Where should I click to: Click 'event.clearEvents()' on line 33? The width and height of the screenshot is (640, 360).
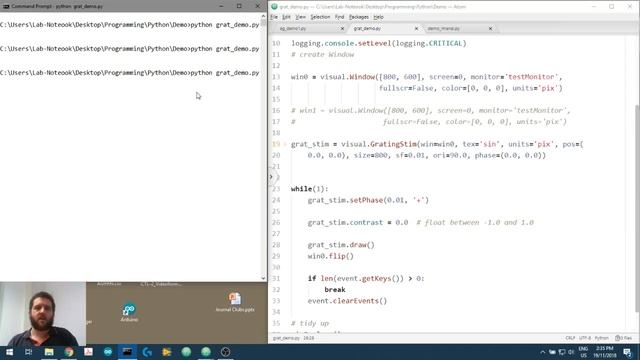347,301
